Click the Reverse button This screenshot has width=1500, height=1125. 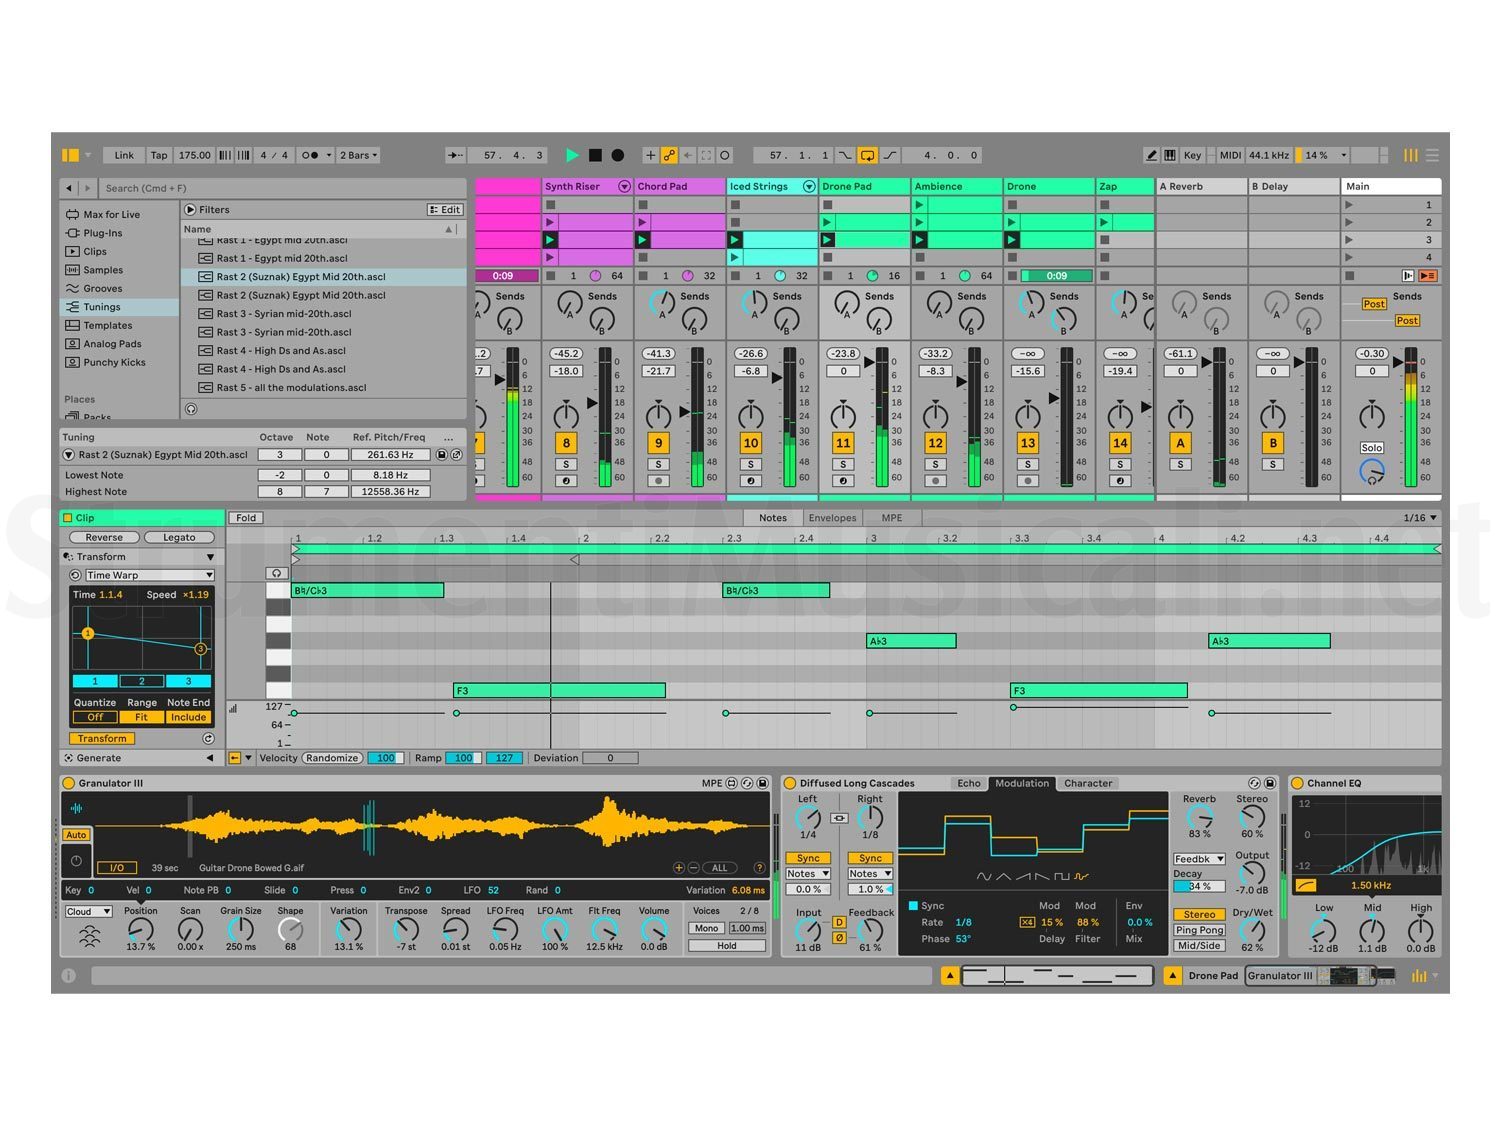[104, 537]
